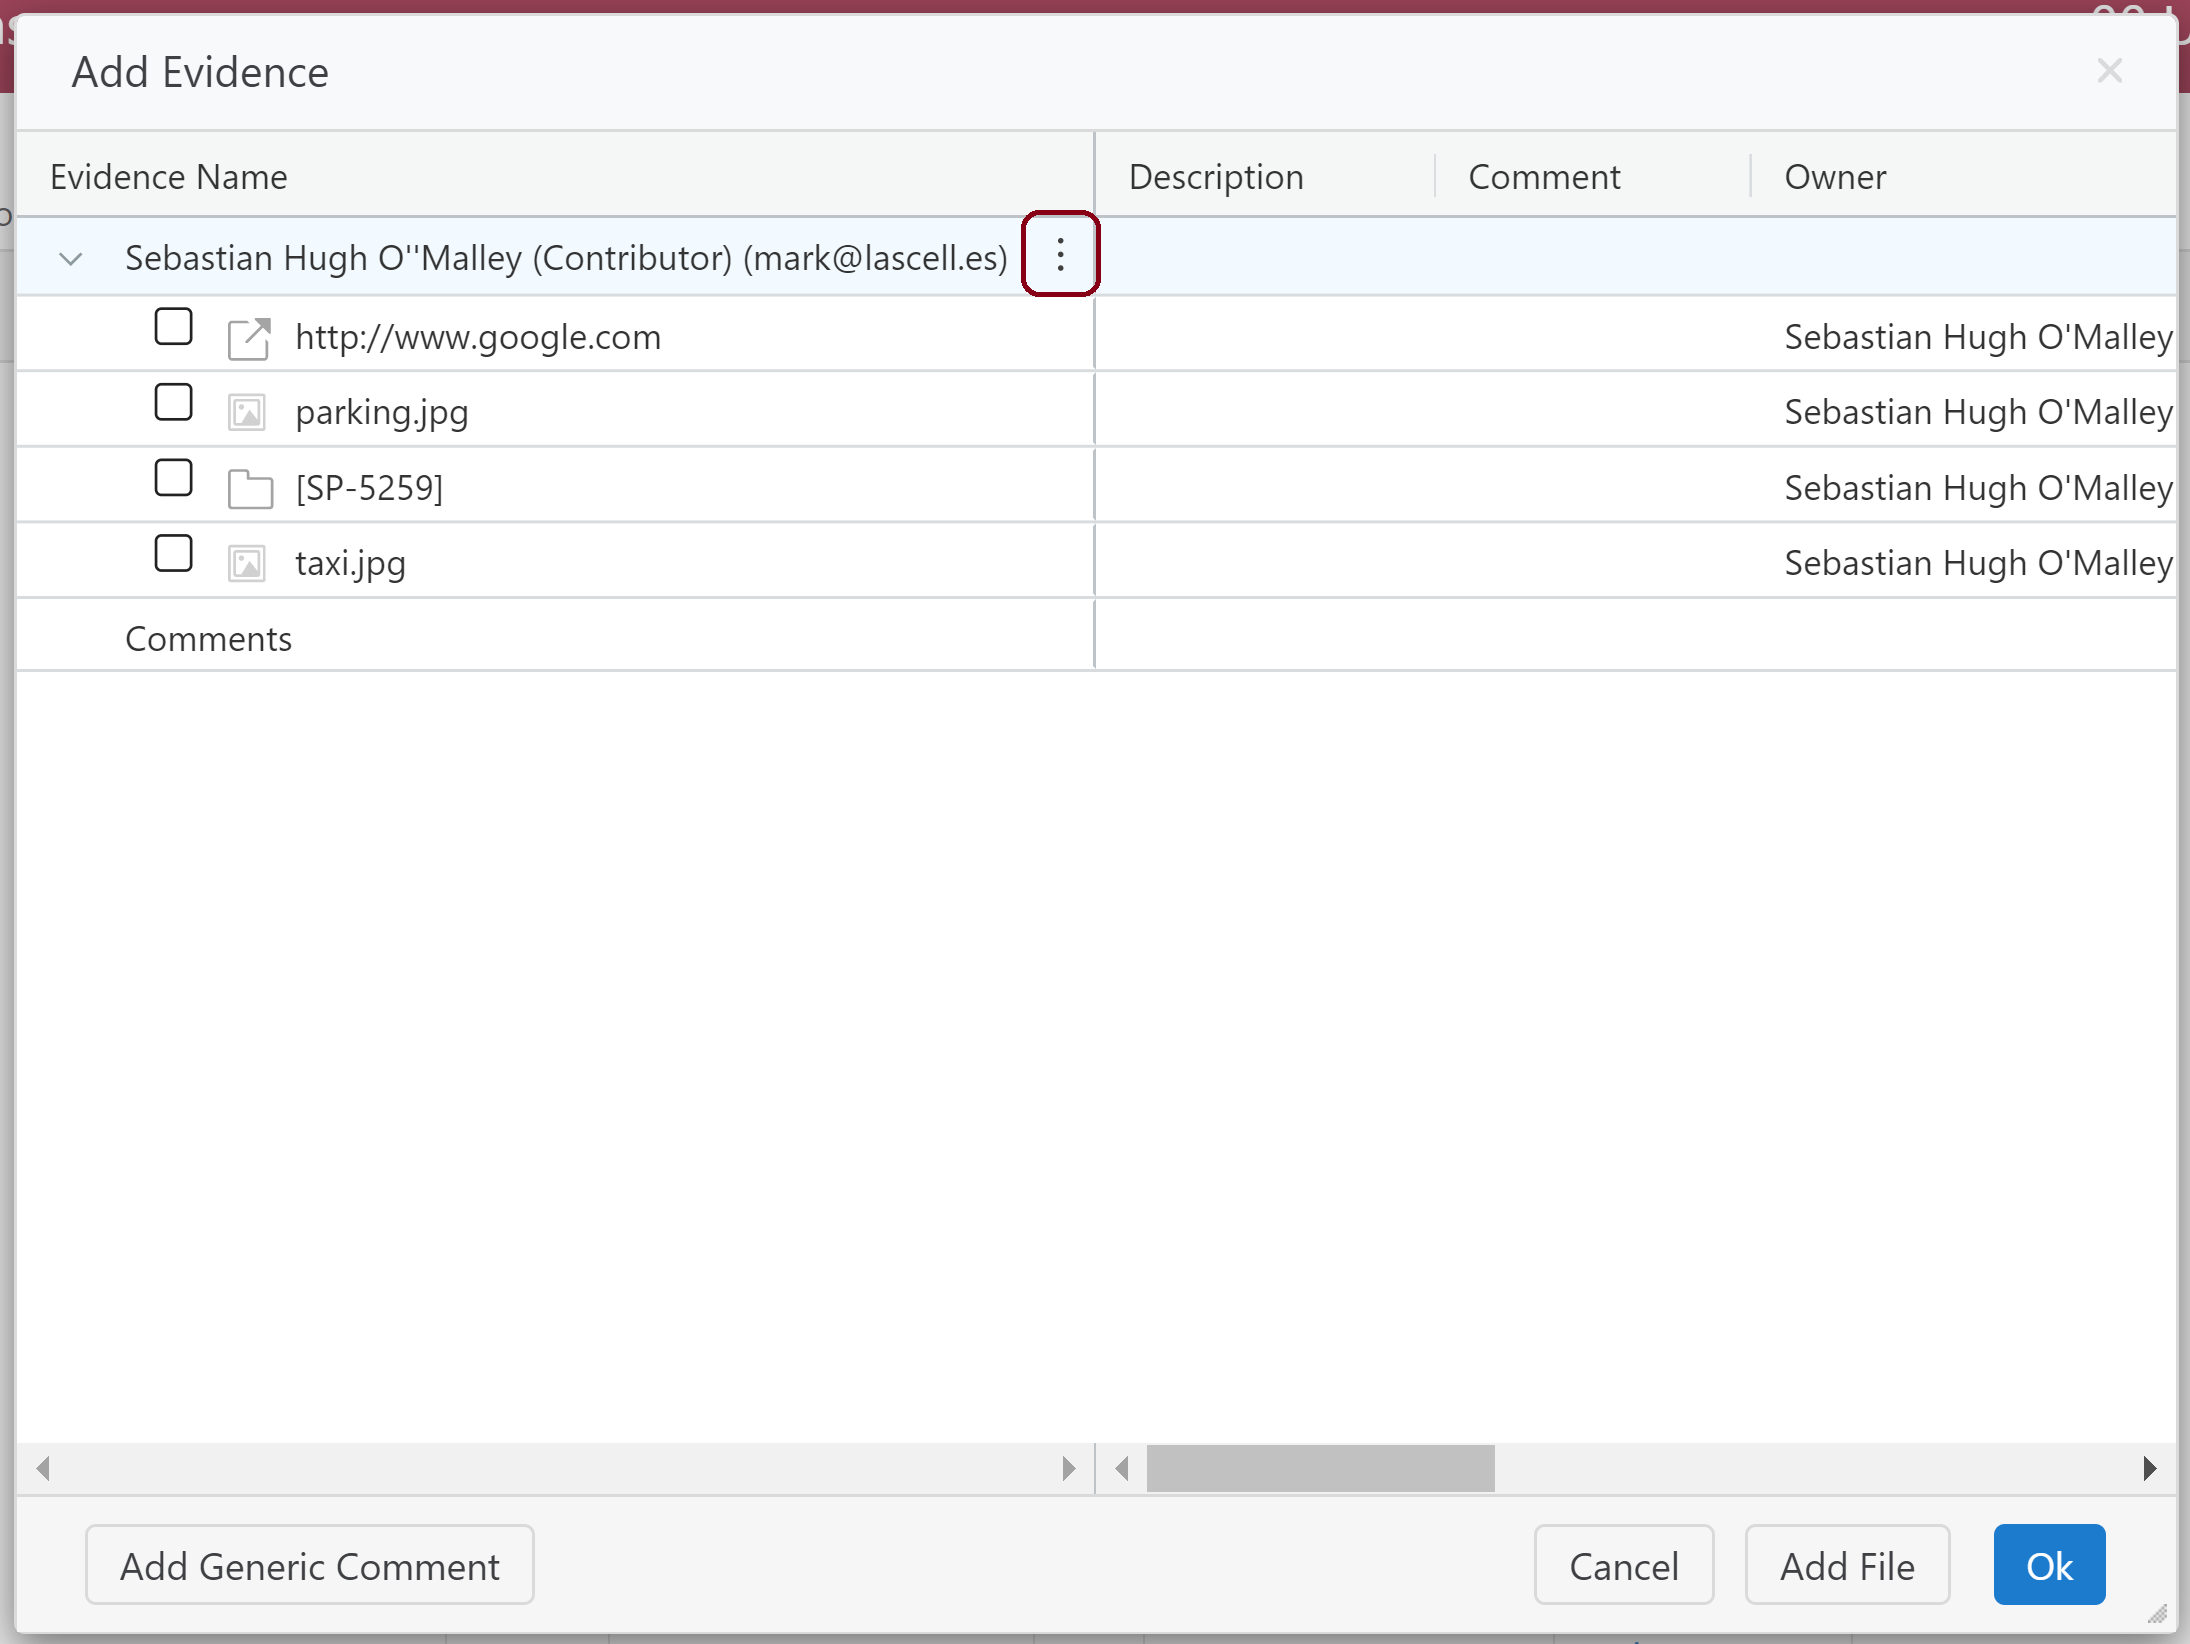Click the Add File button

(1846, 1565)
